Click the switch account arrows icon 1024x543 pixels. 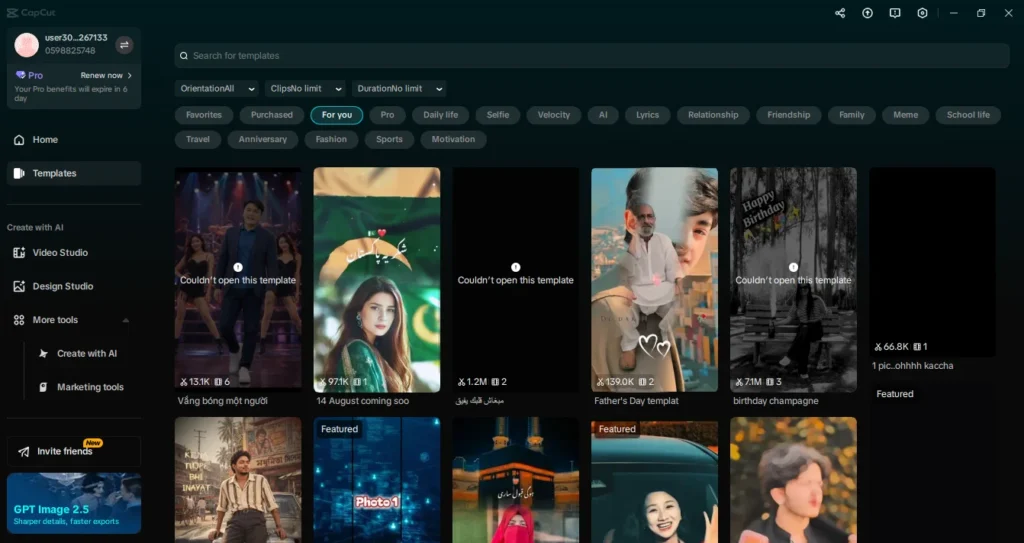pos(124,44)
